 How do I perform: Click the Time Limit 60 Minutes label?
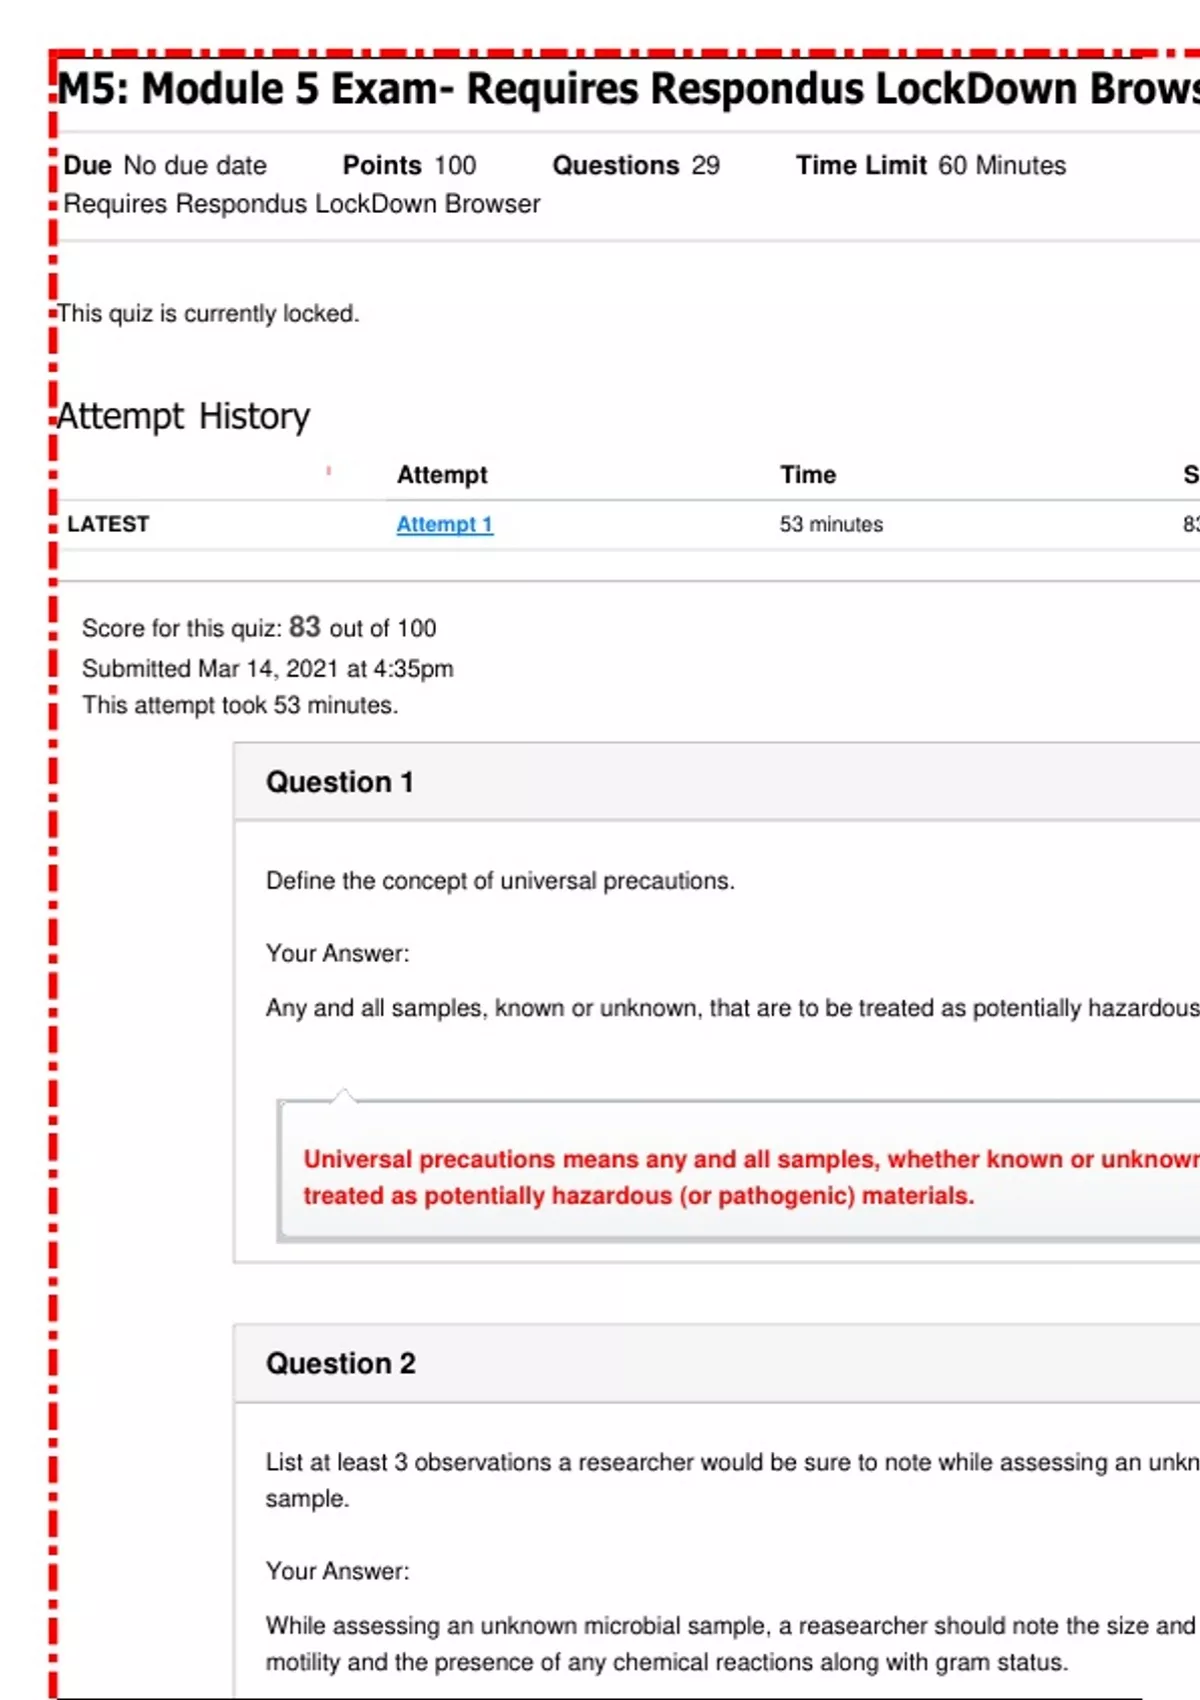930,165
